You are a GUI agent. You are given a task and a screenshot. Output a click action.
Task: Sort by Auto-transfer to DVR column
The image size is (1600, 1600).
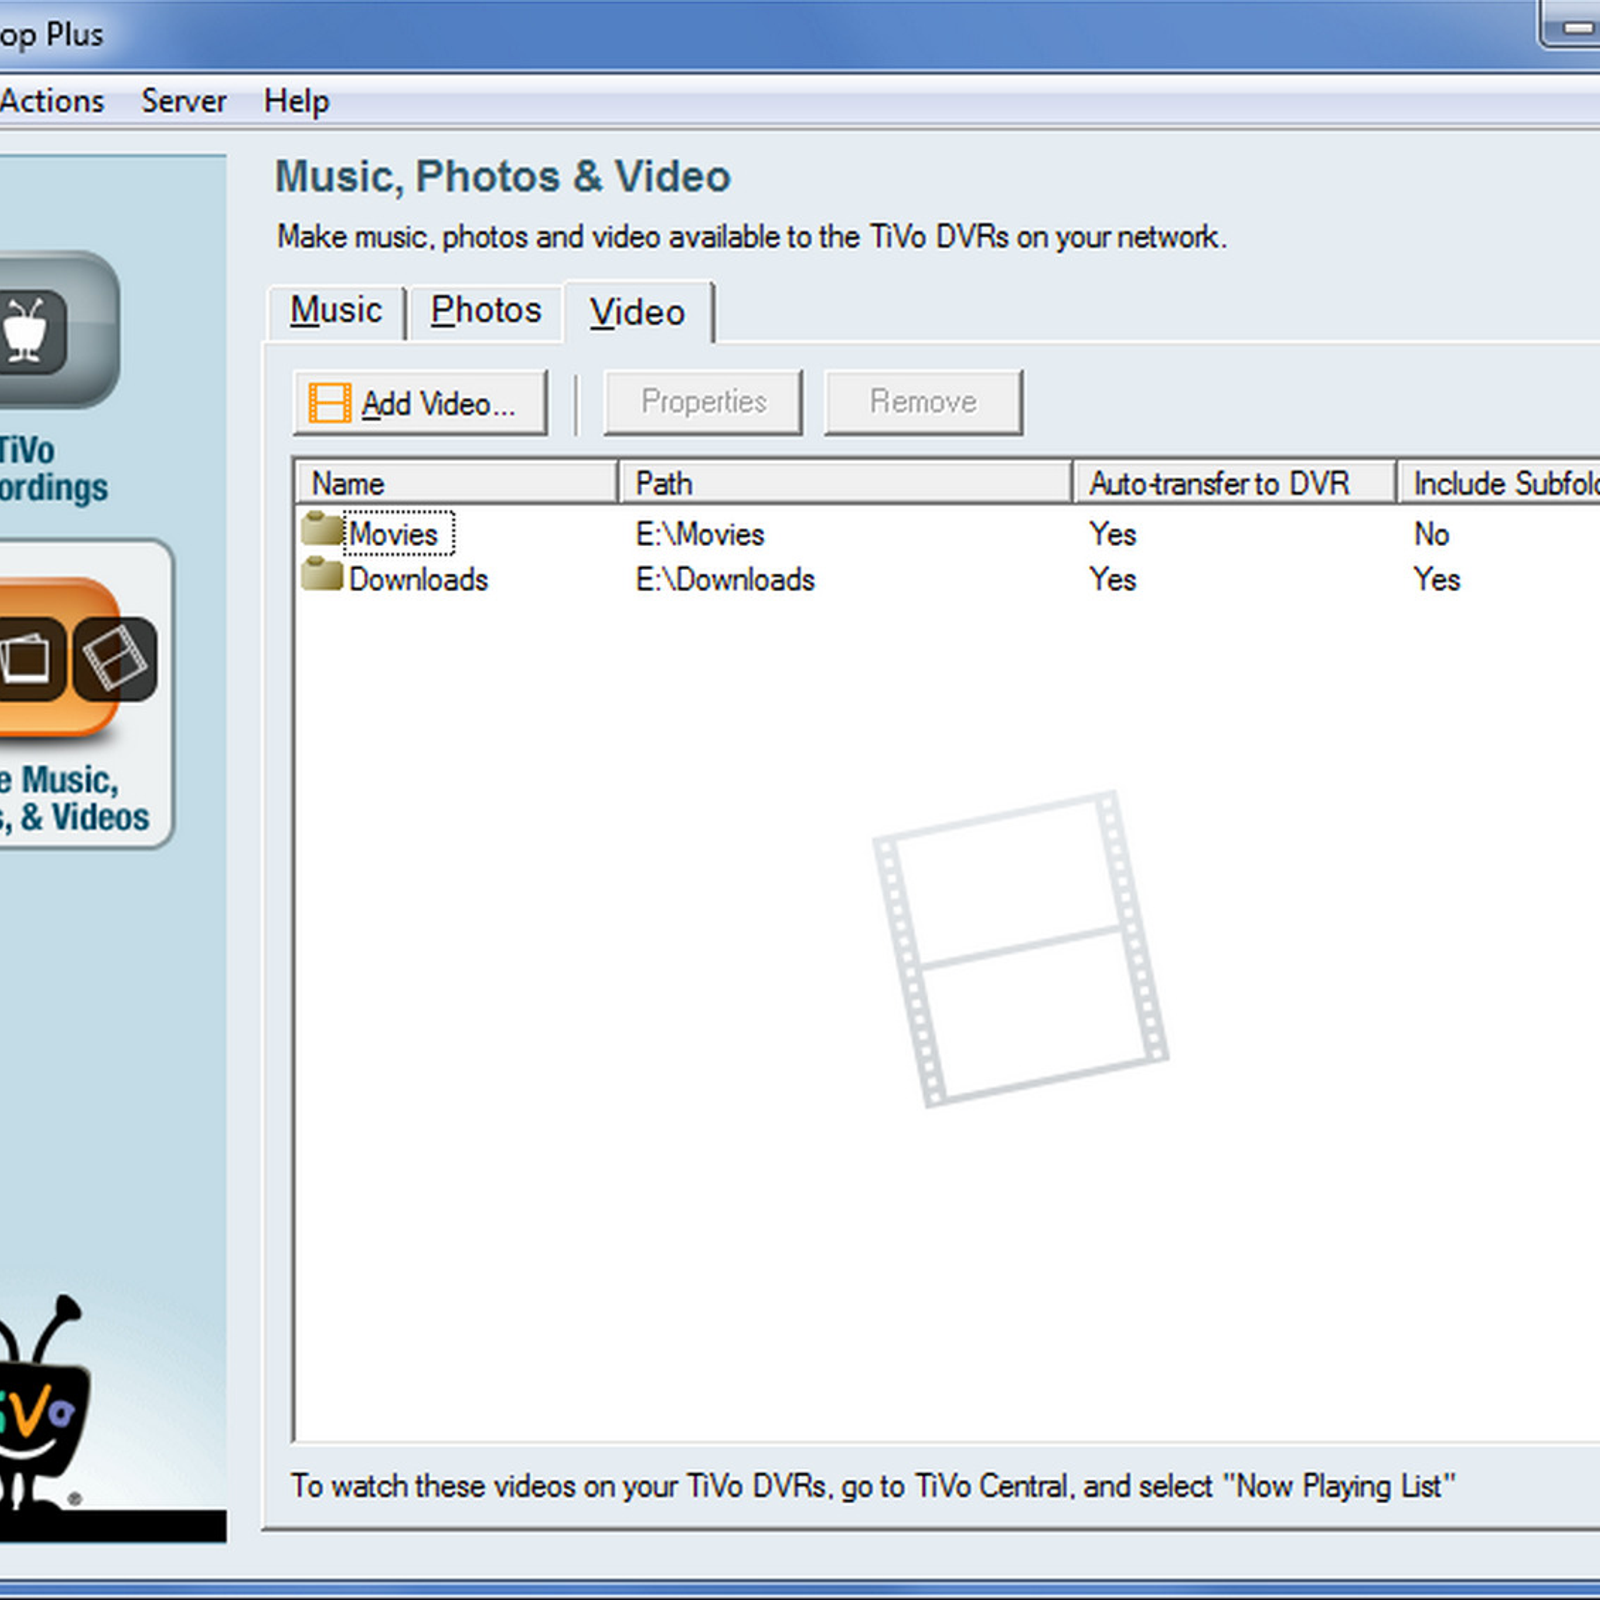click(1235, 483)
